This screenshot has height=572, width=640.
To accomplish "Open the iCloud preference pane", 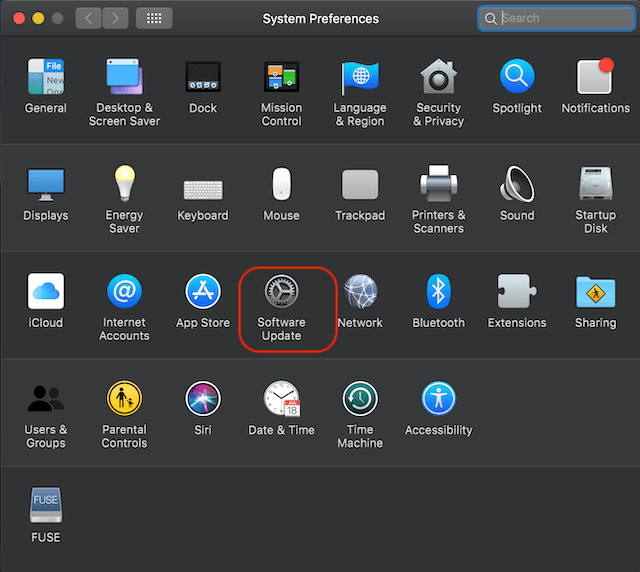I will click(46, 292).
